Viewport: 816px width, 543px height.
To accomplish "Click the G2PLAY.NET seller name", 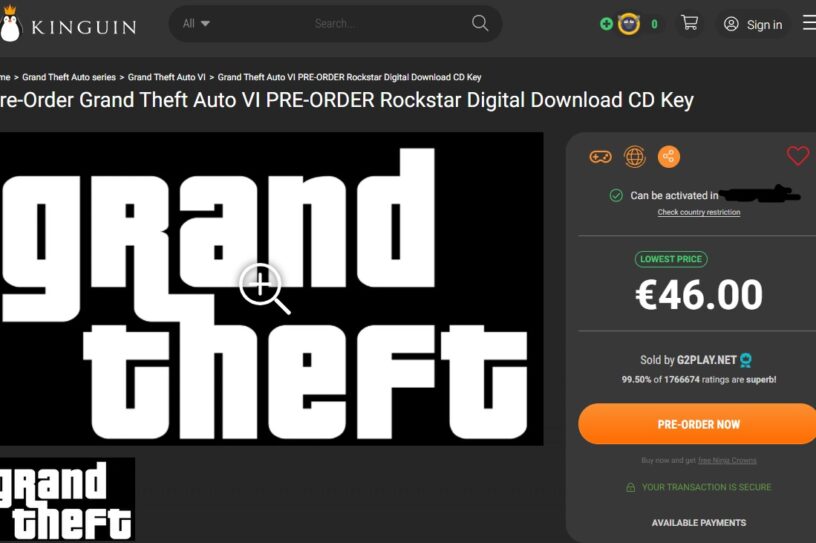I will [706, 360].
